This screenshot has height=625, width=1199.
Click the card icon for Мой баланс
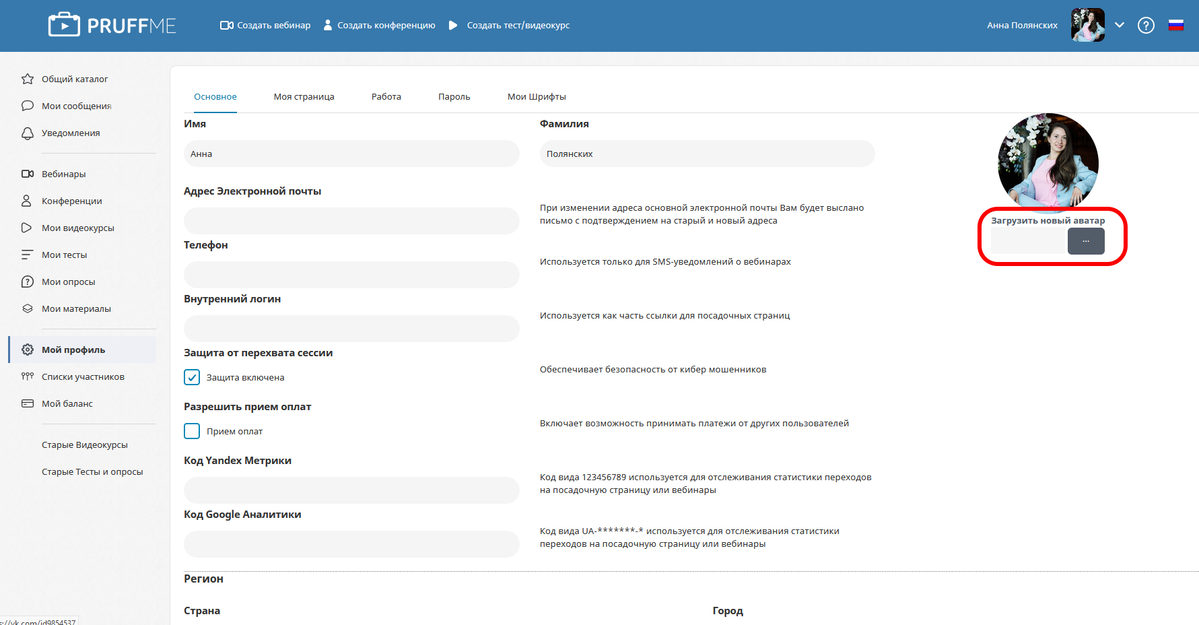click(x=28, y=403)
